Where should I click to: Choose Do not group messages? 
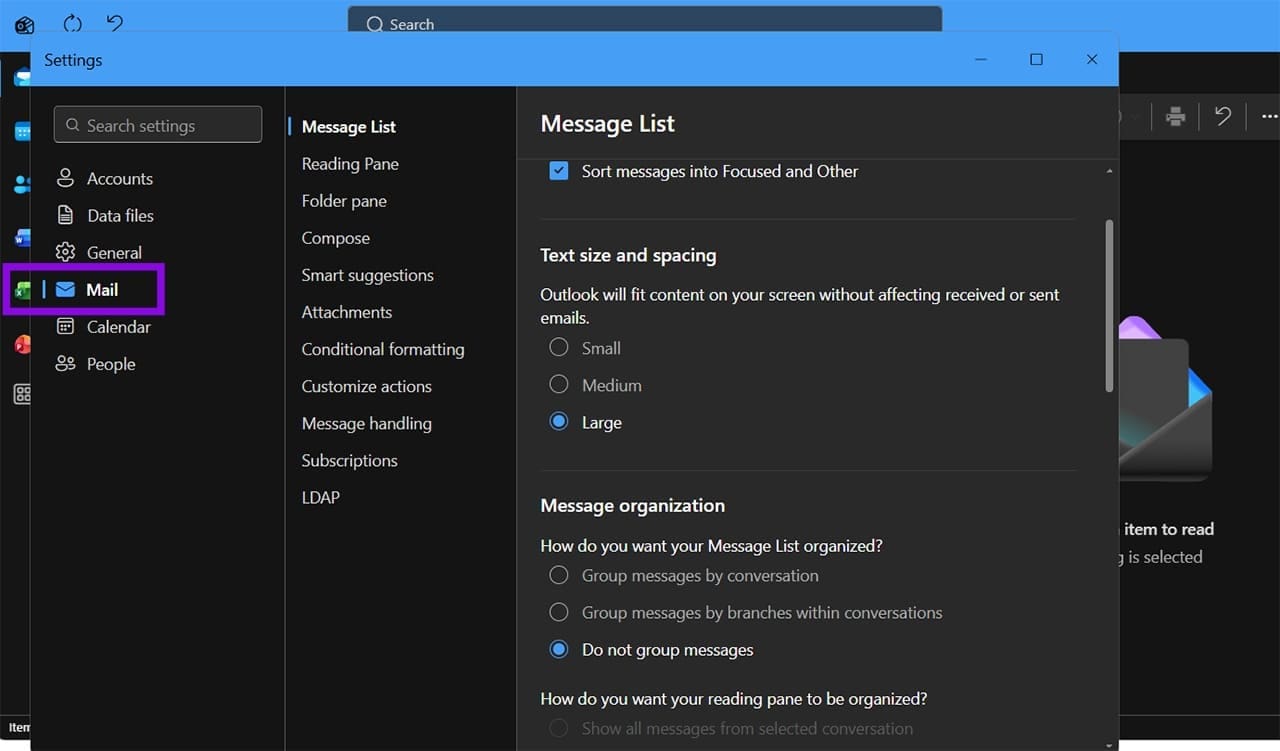coord(559,649)
